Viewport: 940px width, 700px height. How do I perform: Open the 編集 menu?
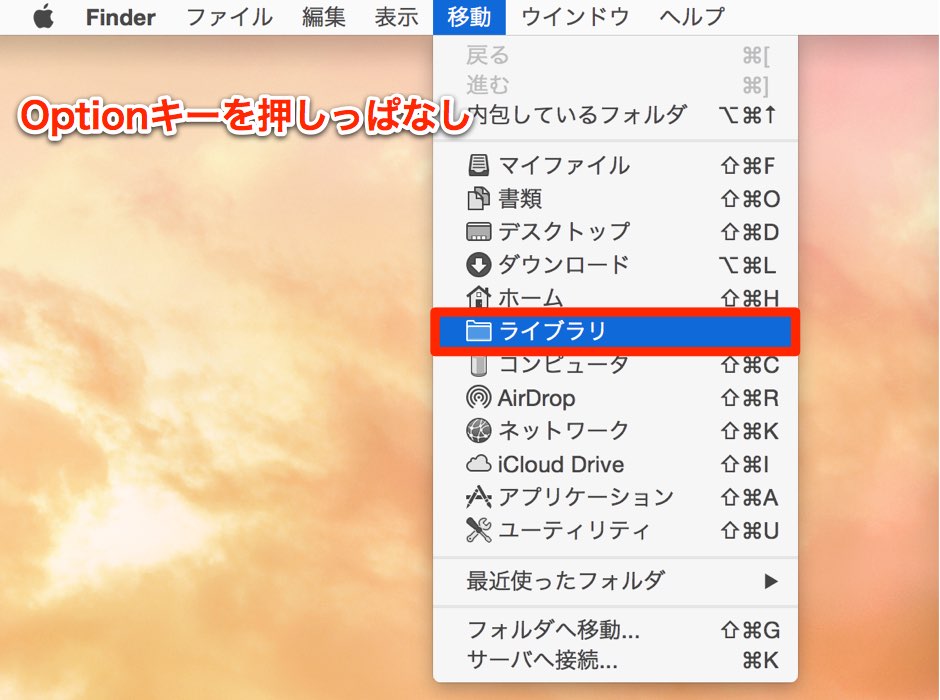pos(324,17)
